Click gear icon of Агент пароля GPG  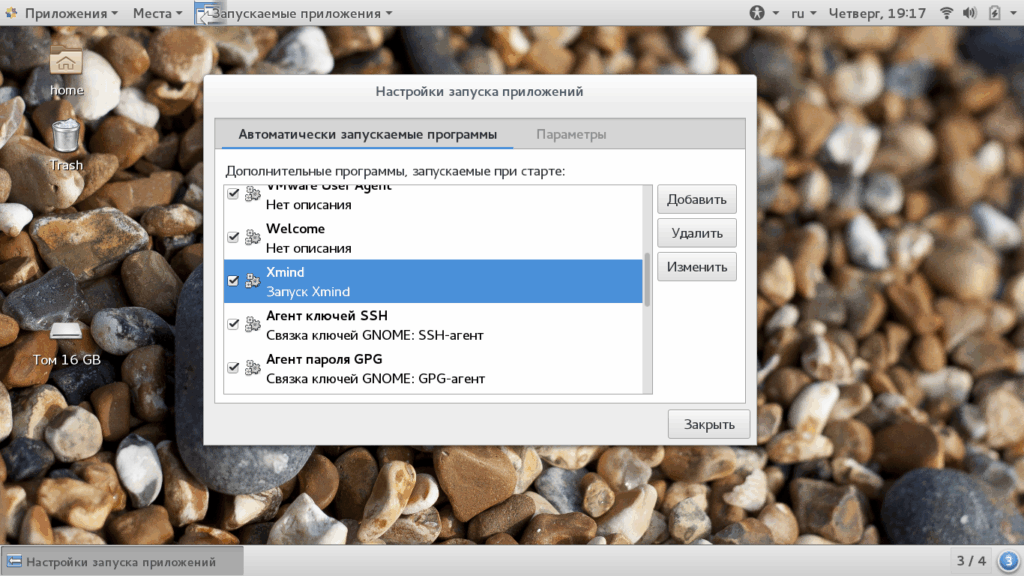[253, 368]
